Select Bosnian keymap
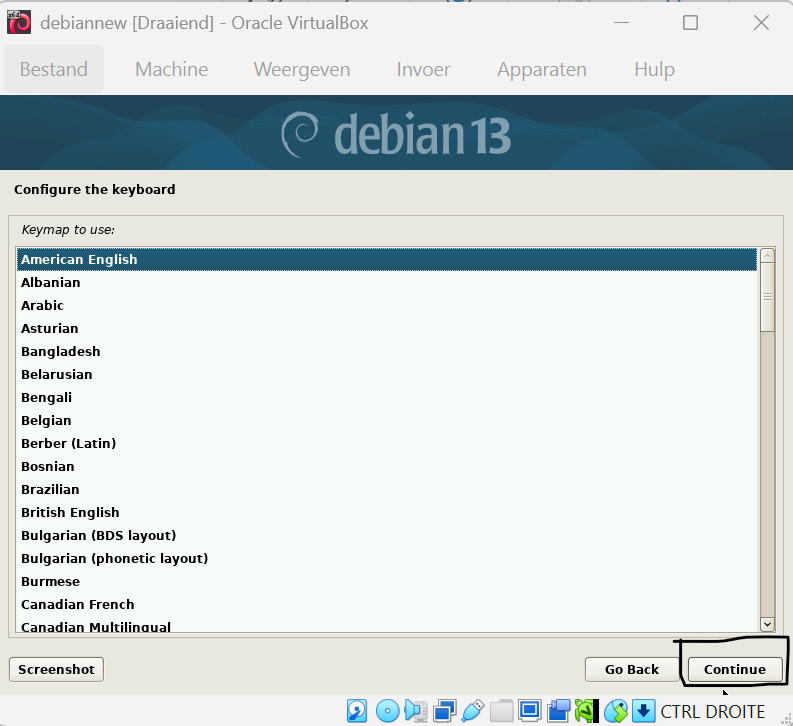Image resolution: width=793 pixels, height=726 pixels. tap(387, 466)
